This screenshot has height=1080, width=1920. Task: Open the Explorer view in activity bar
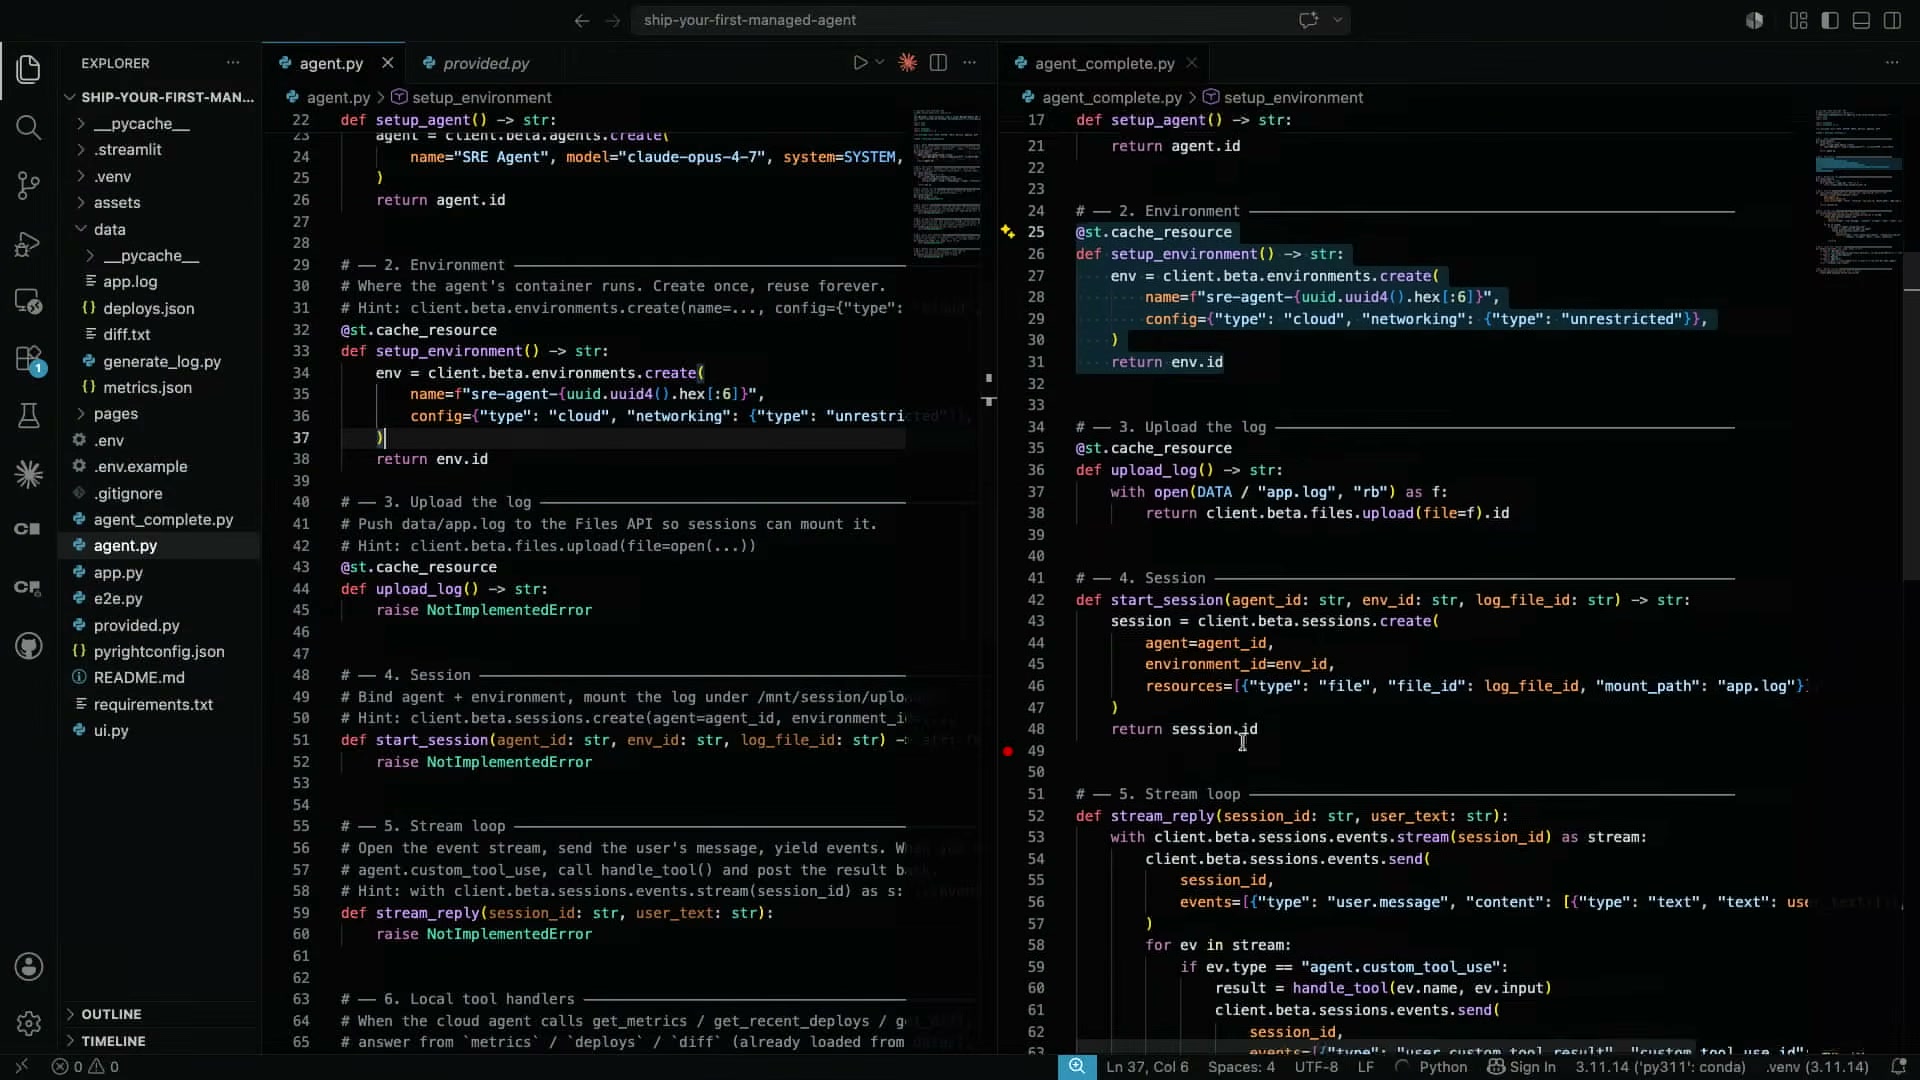29,69
